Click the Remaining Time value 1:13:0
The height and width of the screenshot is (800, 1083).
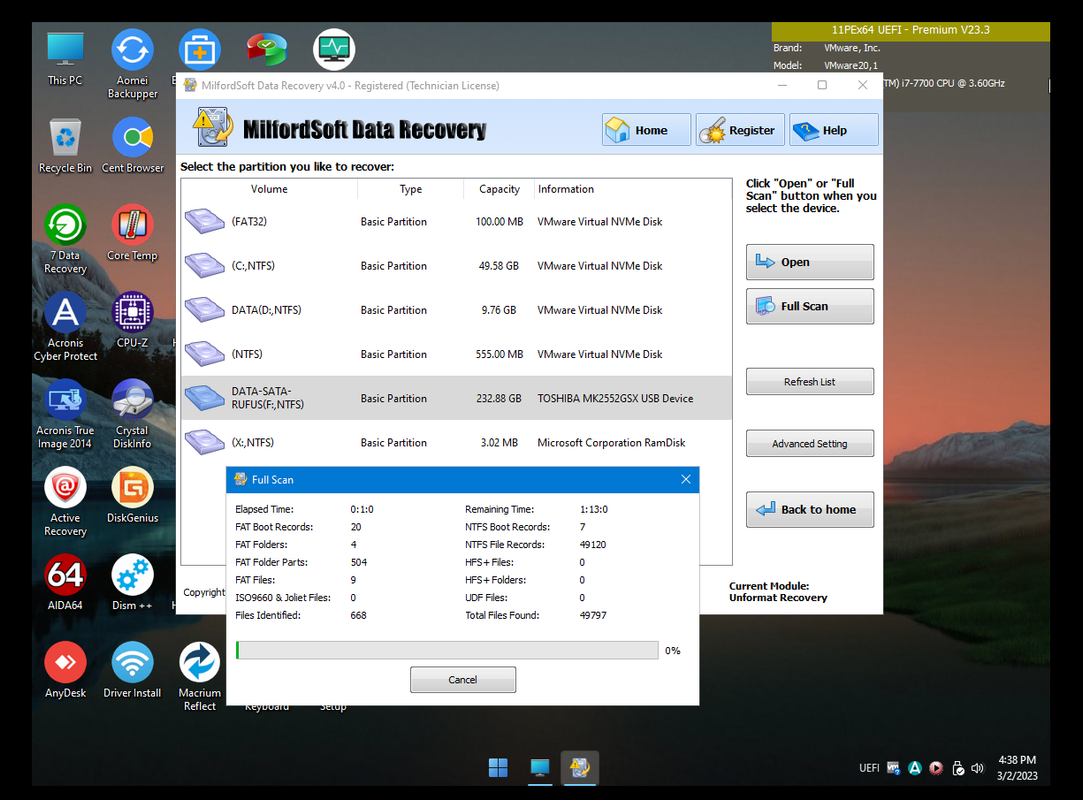(593, 509)
